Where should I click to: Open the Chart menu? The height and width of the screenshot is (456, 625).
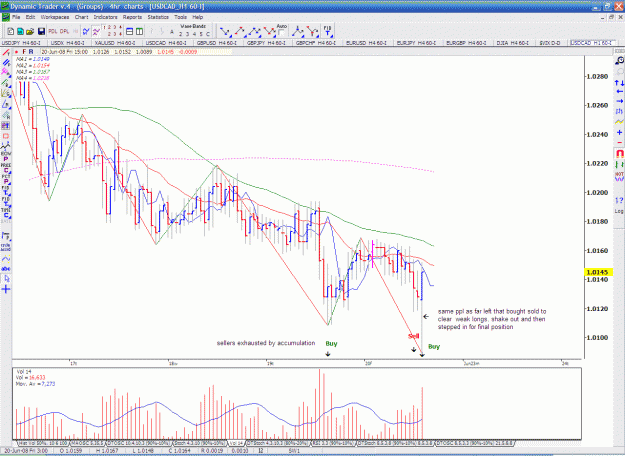[81, 17]
